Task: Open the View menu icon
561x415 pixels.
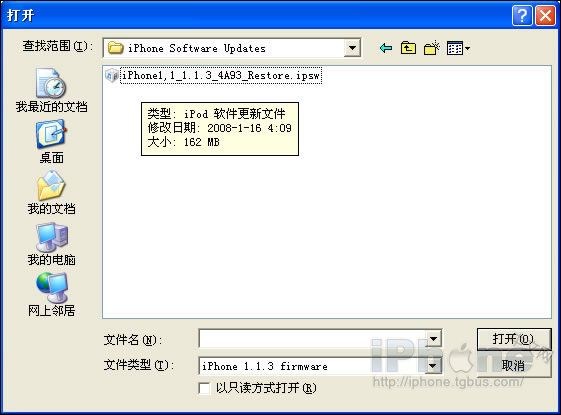Action: point(458,48)
